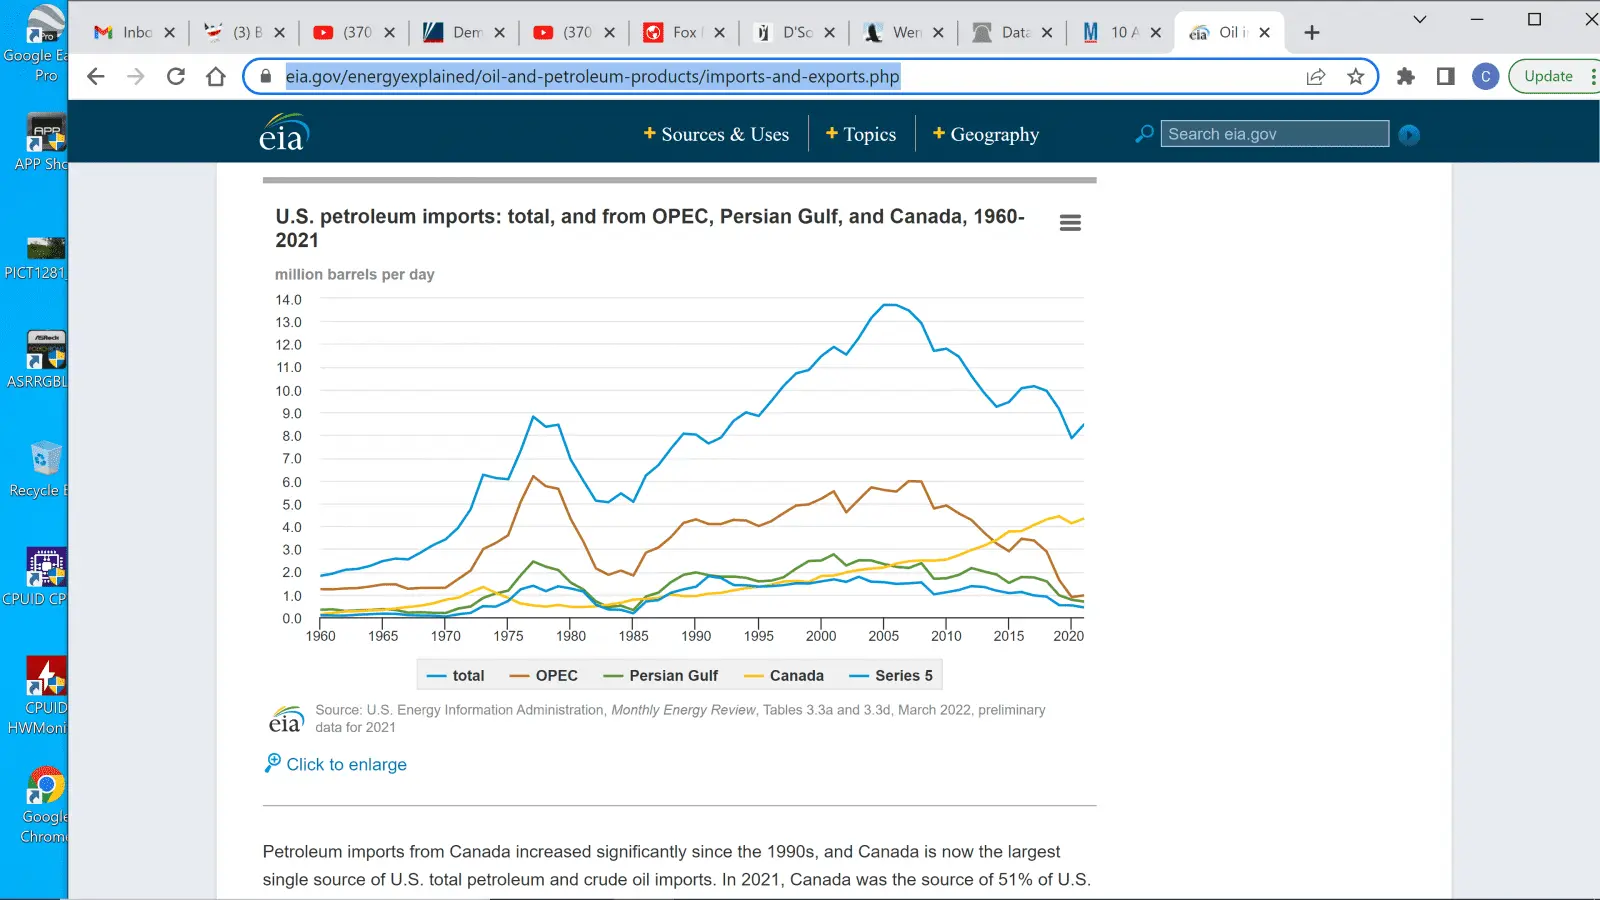Open the chart hamburger menu
This screenshot has width=1600, height=900.
[1070, 223]
